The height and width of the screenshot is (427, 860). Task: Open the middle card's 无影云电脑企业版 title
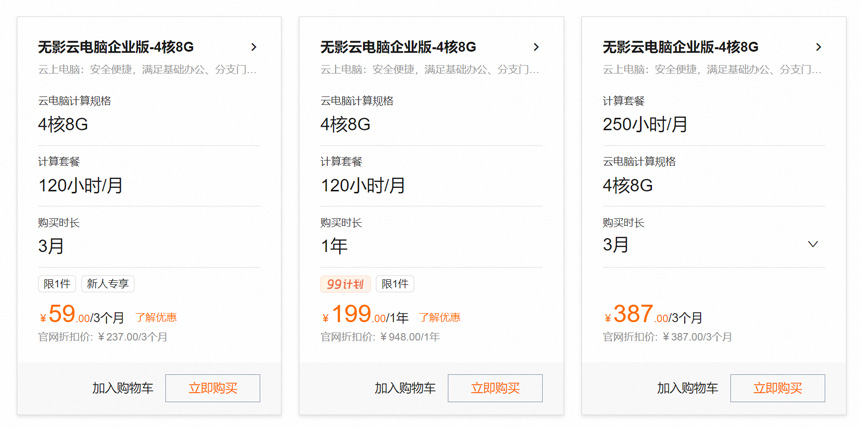click(x=397, y=47)
